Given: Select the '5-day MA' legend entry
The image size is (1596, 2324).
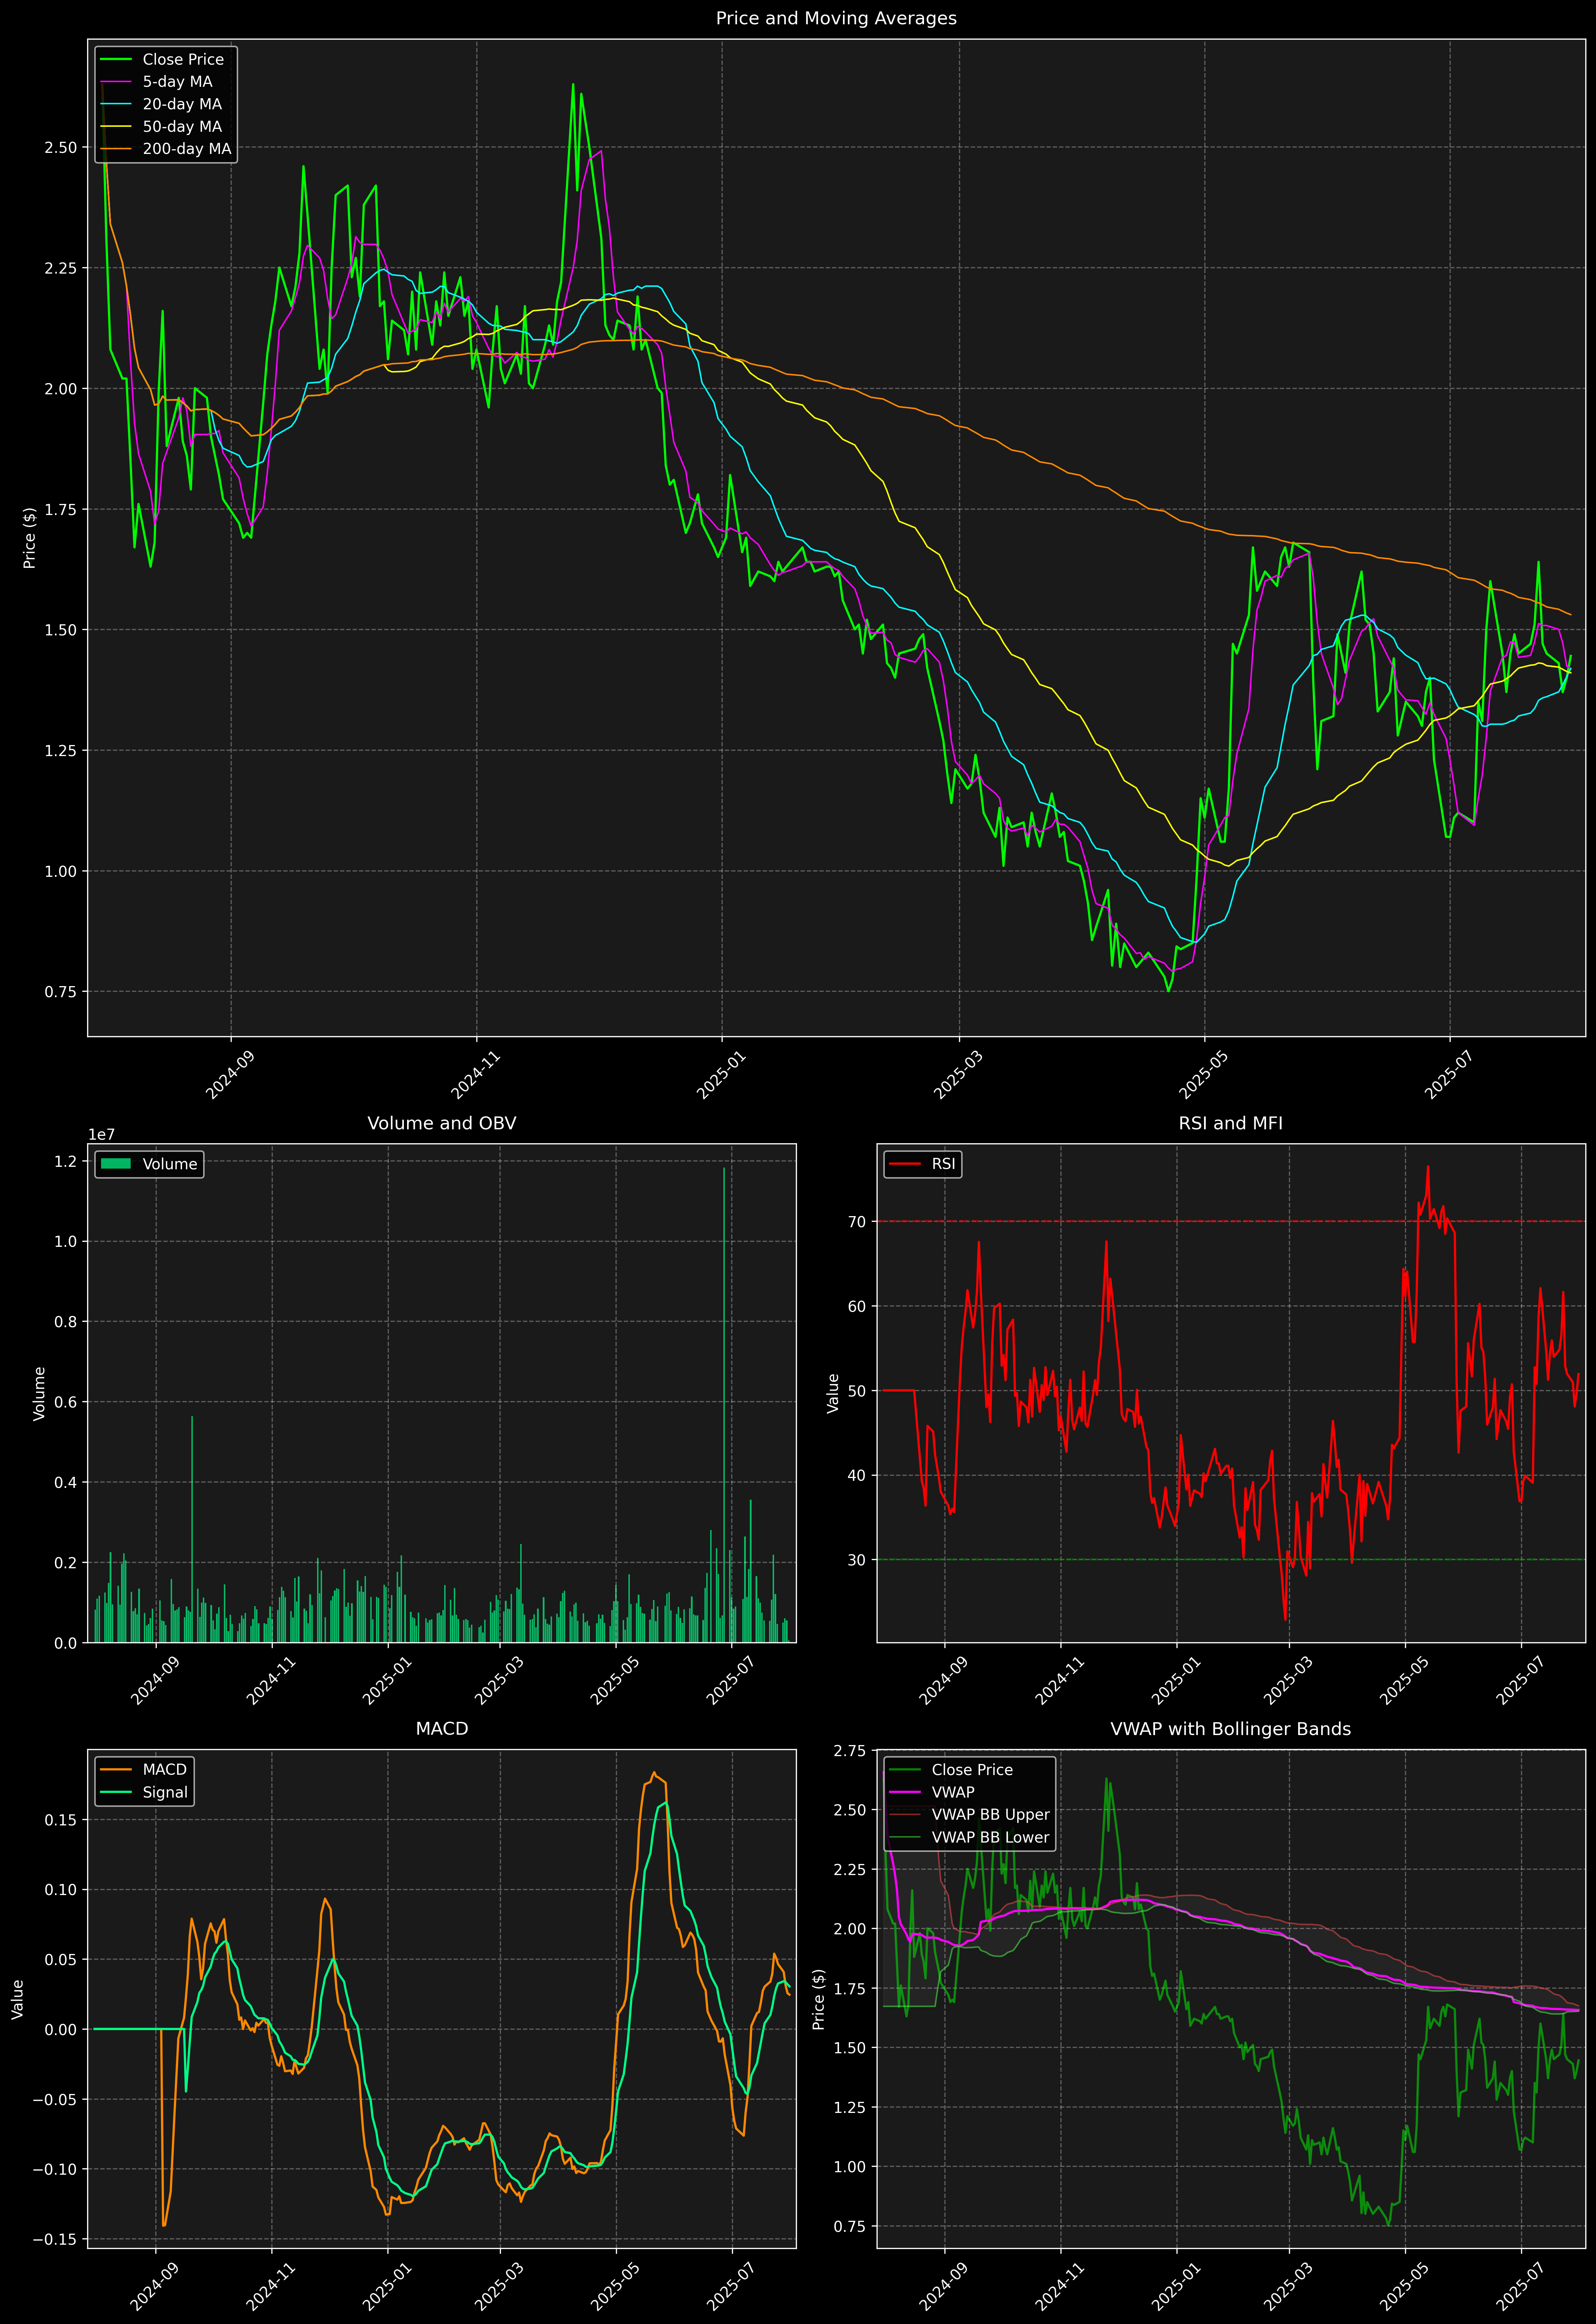Looking at the screenshot, I should tap(177, 82).
